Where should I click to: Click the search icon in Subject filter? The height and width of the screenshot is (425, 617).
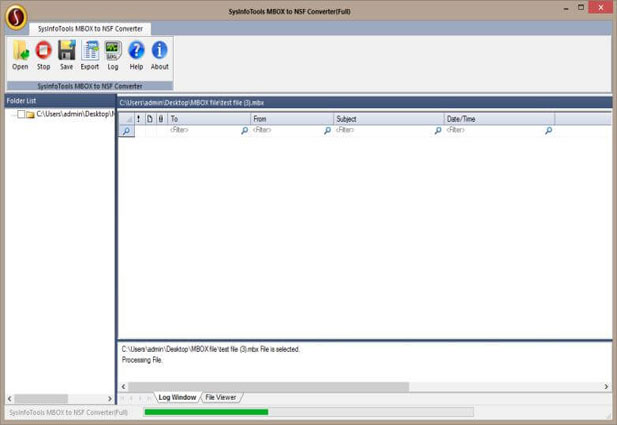[x=438, y=130]
